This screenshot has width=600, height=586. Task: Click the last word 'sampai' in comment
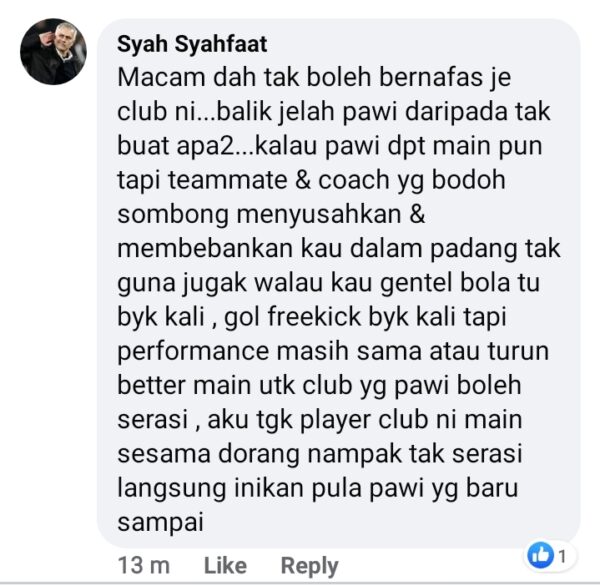[x=160, y=523]
